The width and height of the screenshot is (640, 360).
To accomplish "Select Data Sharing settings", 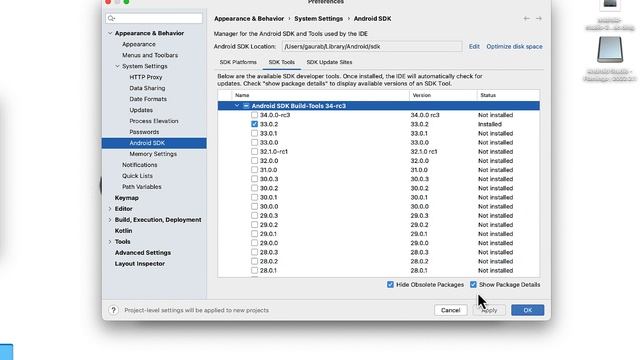I will point(147,88).
